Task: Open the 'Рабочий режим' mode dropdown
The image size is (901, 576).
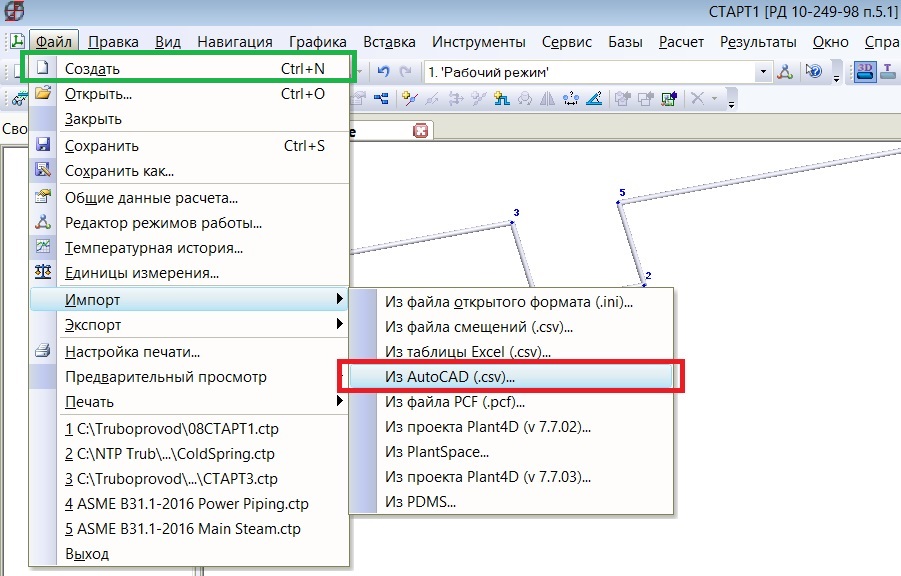Action: [764, 72]
